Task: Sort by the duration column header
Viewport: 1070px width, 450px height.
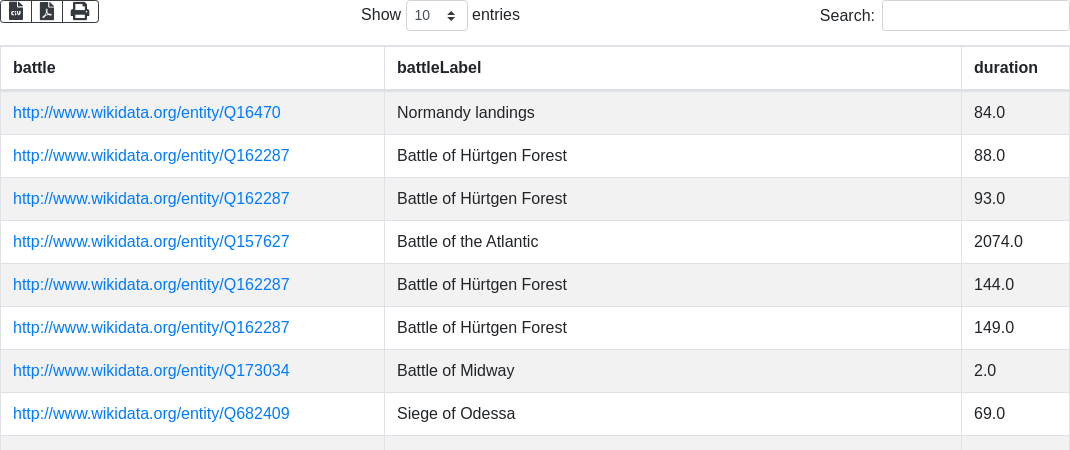Action: pos(1005,68)
